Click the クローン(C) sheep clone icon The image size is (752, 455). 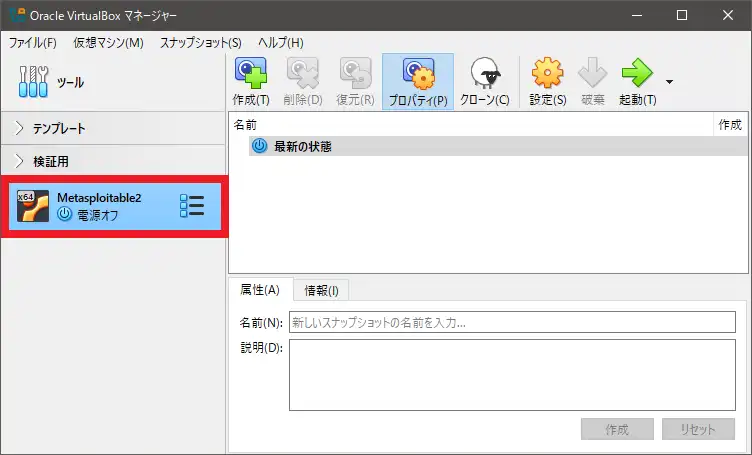click(485, 74)
